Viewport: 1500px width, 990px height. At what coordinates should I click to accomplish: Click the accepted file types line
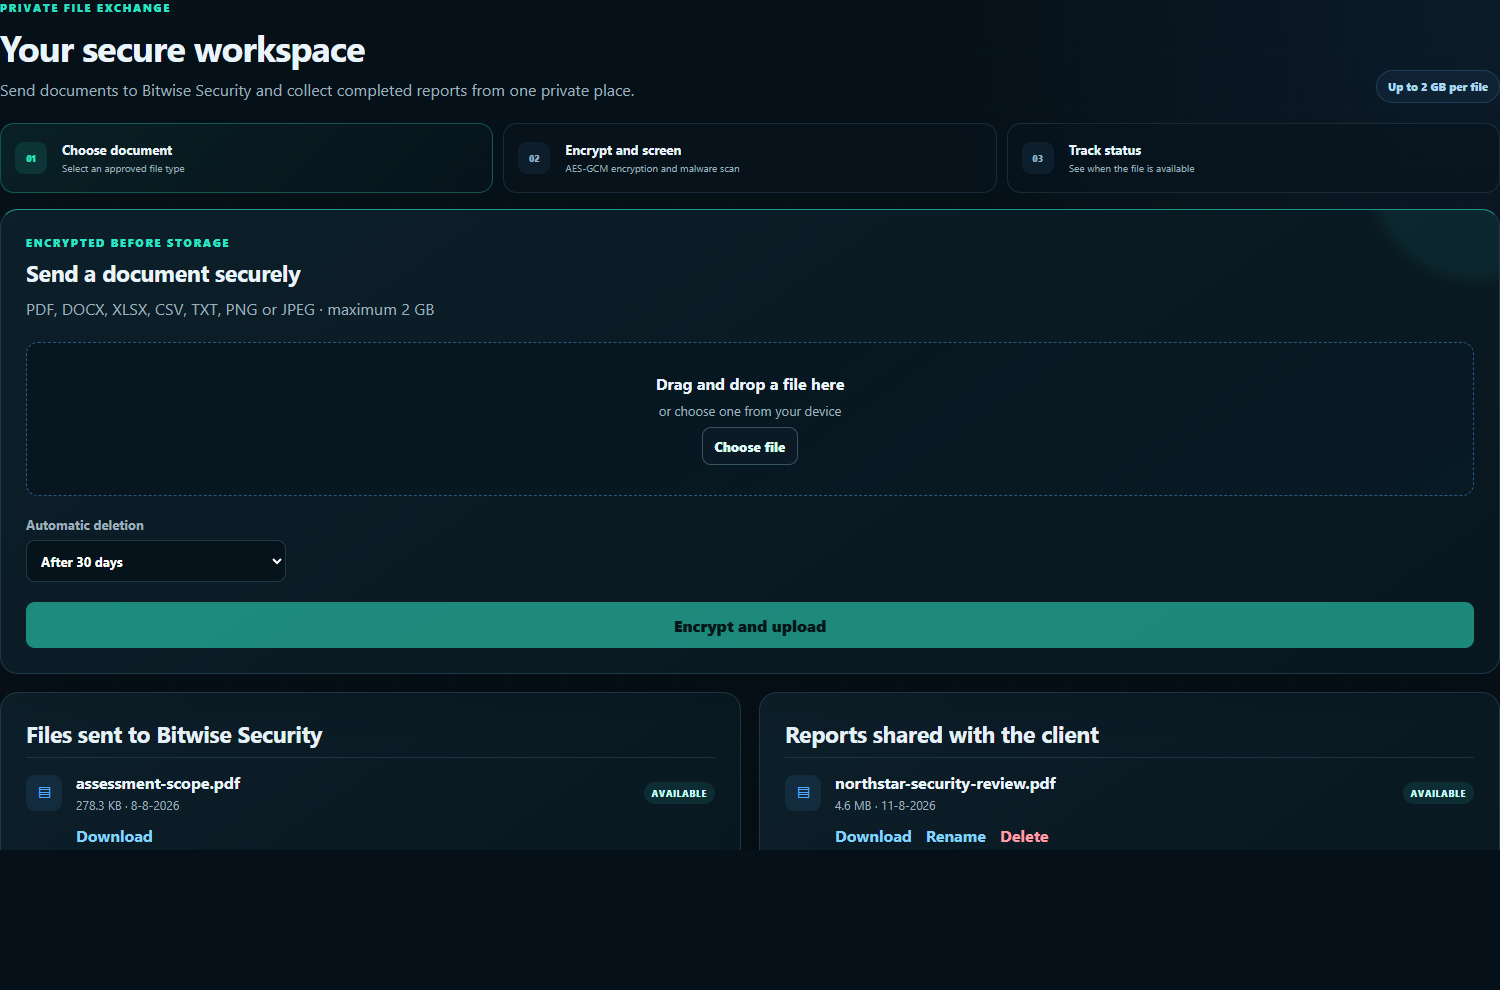click(230, 310)
